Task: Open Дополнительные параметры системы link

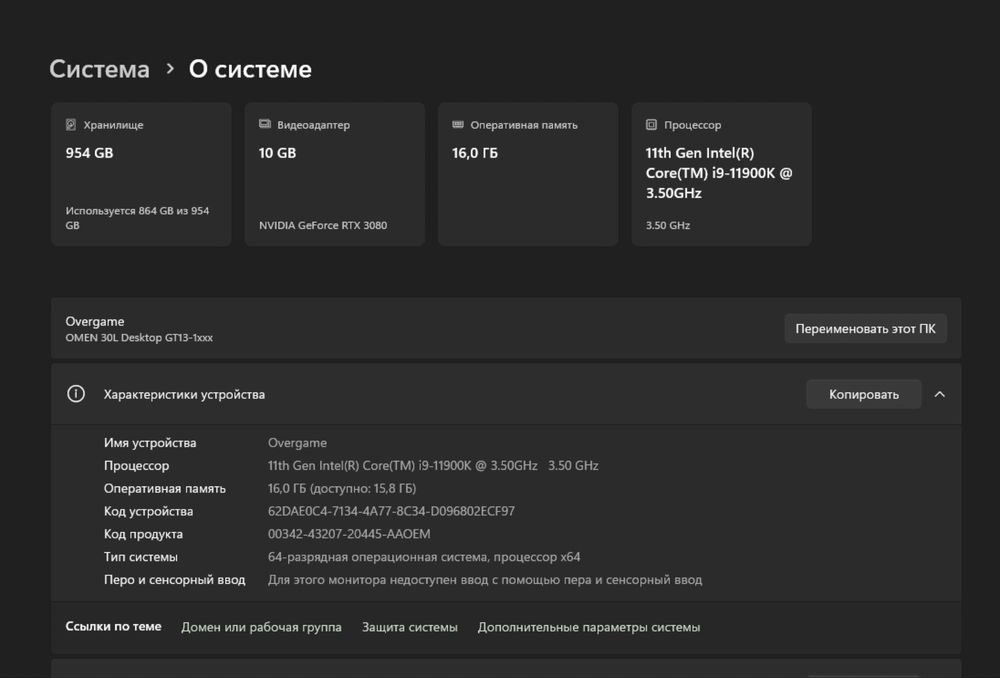Action: coord(588,627)
